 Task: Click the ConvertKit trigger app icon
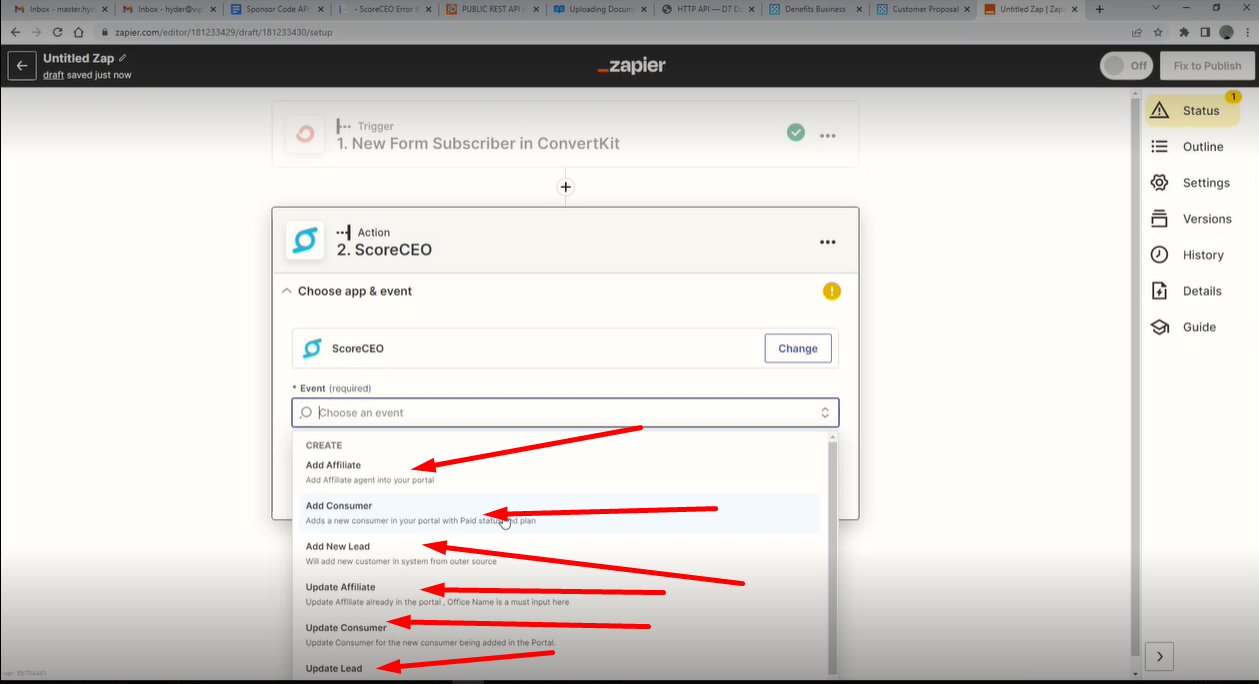[305, 134]
